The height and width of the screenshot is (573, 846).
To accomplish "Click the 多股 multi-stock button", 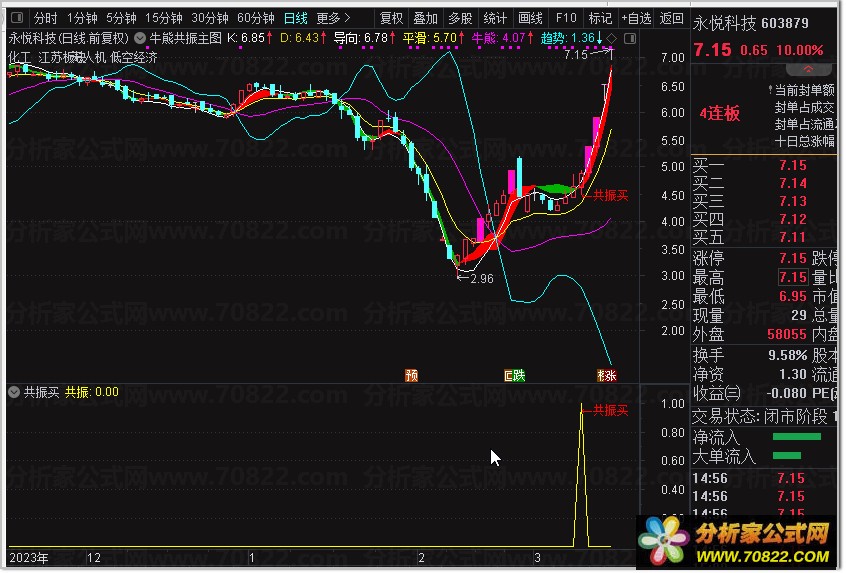I will [460, 18].
